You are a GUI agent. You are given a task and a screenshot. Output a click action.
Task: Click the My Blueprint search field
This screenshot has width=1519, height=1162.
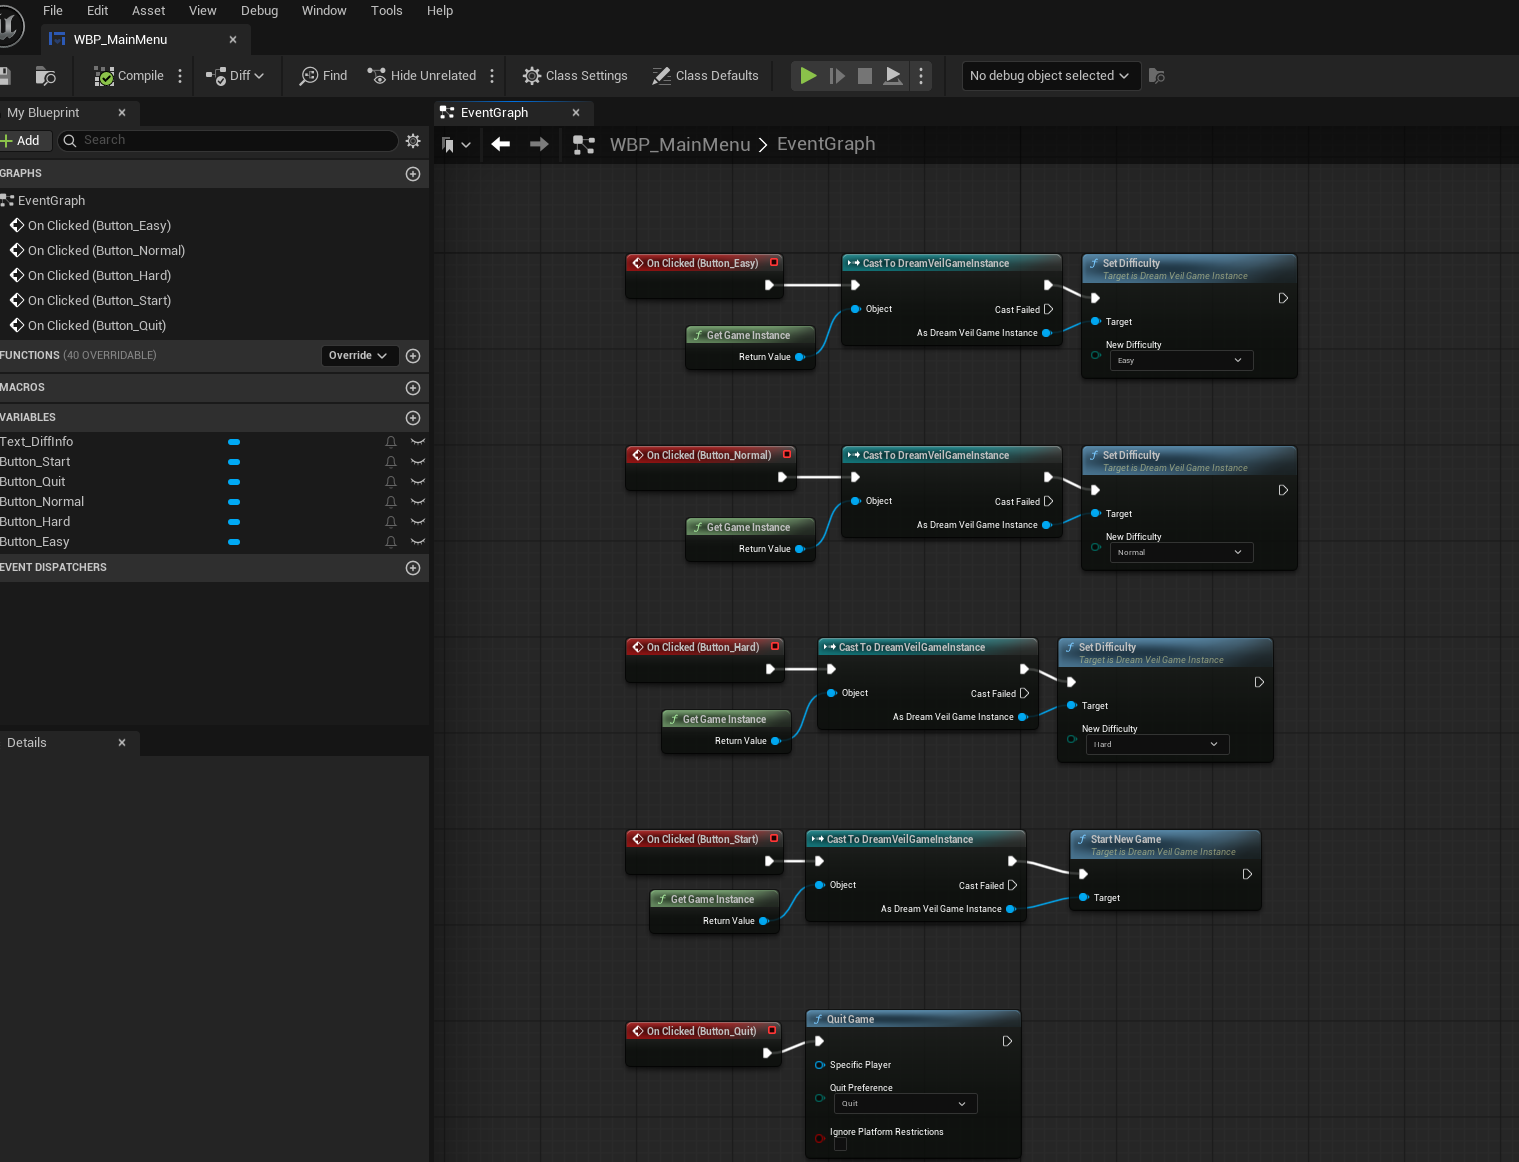click(228, 141)
